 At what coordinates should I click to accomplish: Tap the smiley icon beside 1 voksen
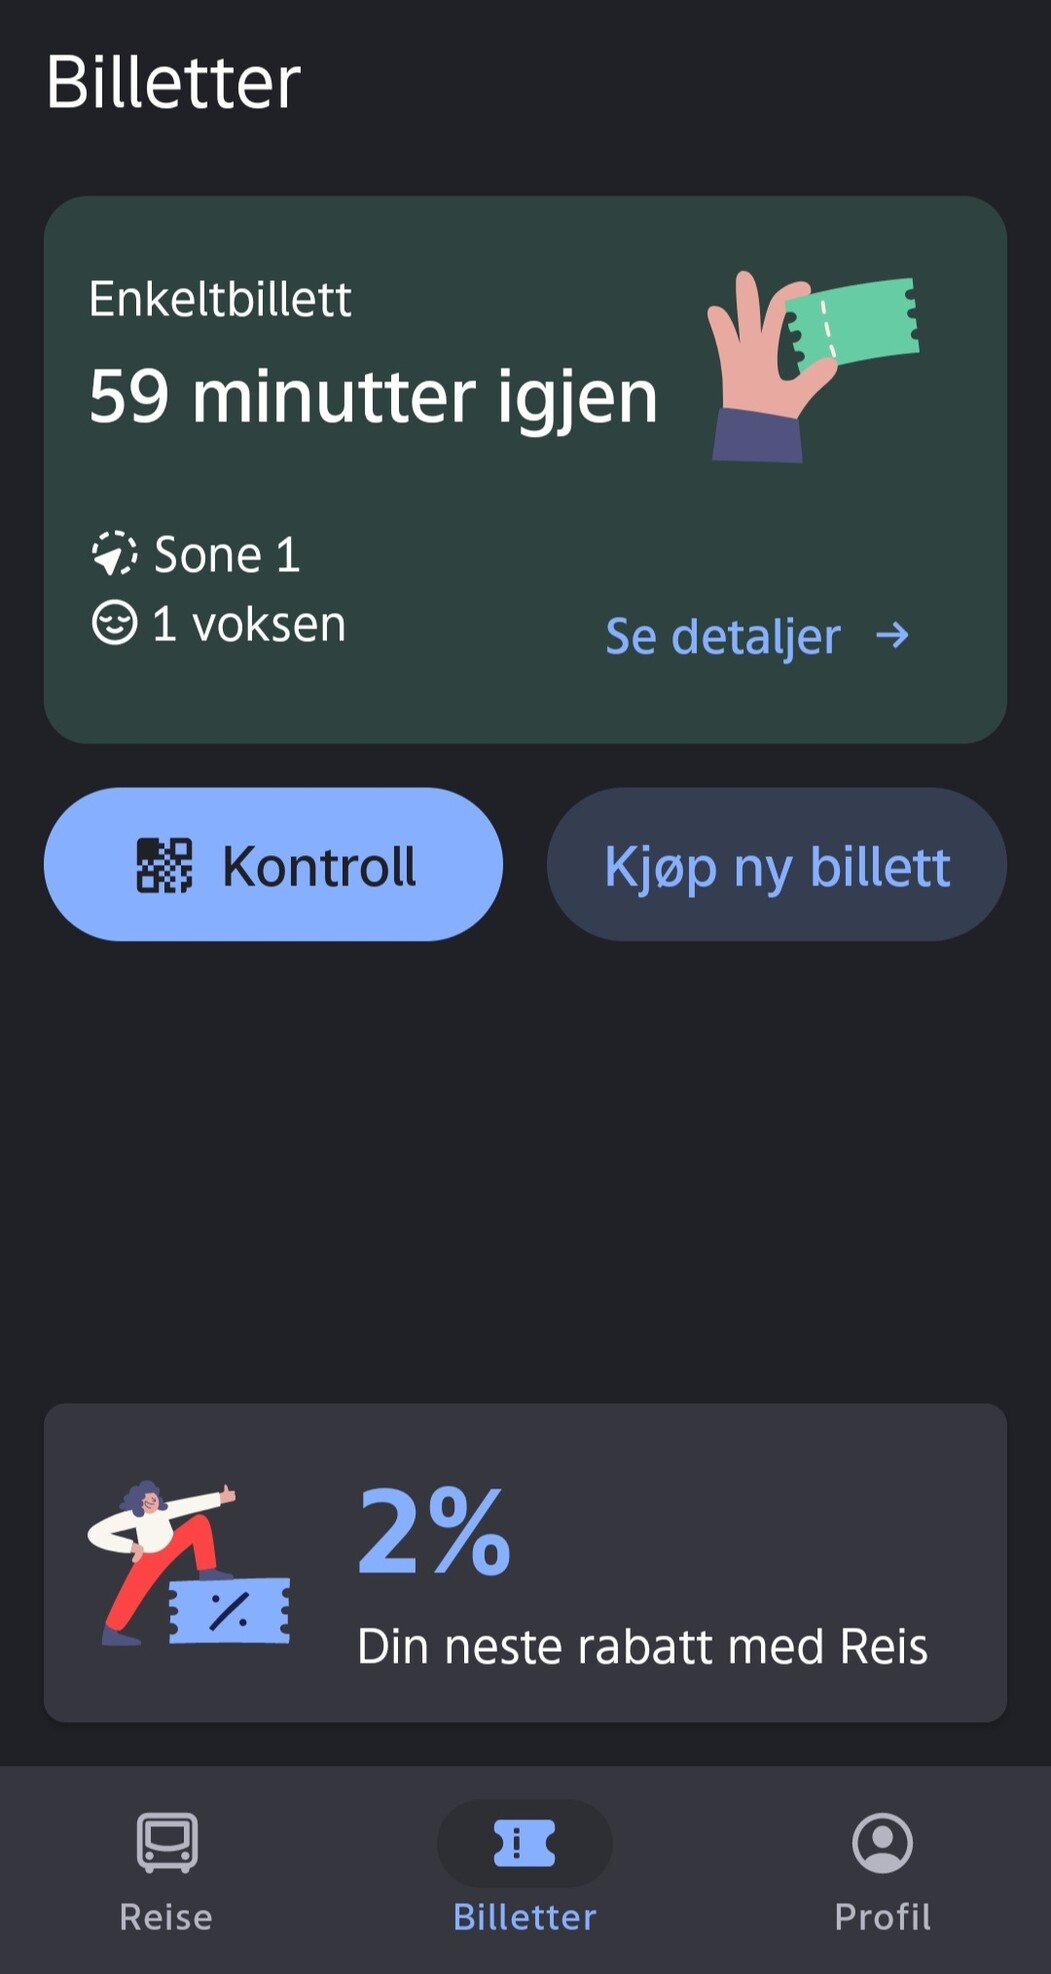click(x=114, y=623)
